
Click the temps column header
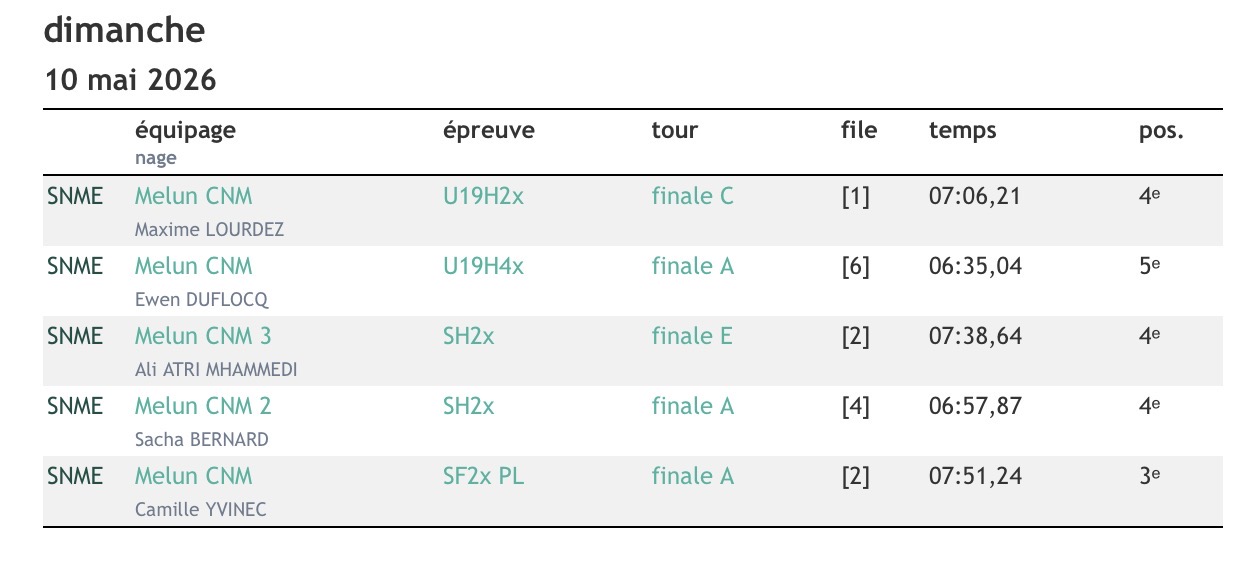[962, 130]
